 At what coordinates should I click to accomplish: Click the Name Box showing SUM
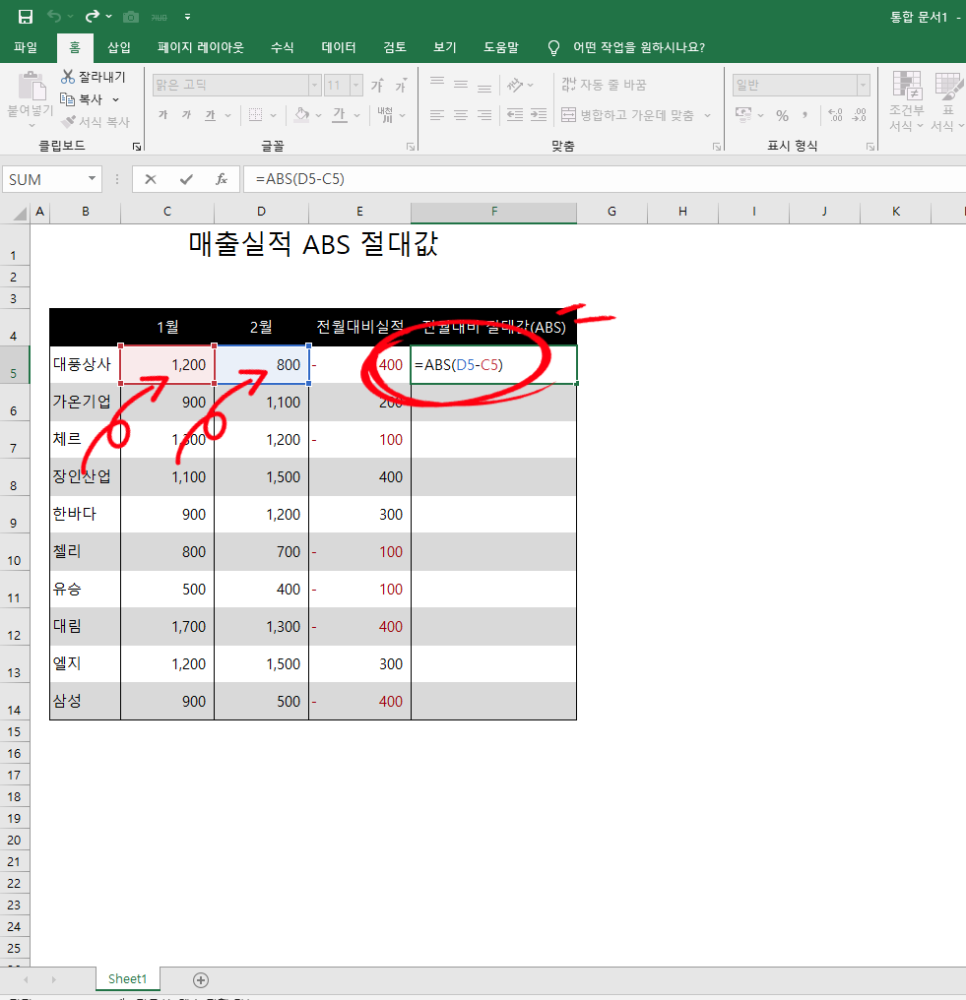(51, 179)
